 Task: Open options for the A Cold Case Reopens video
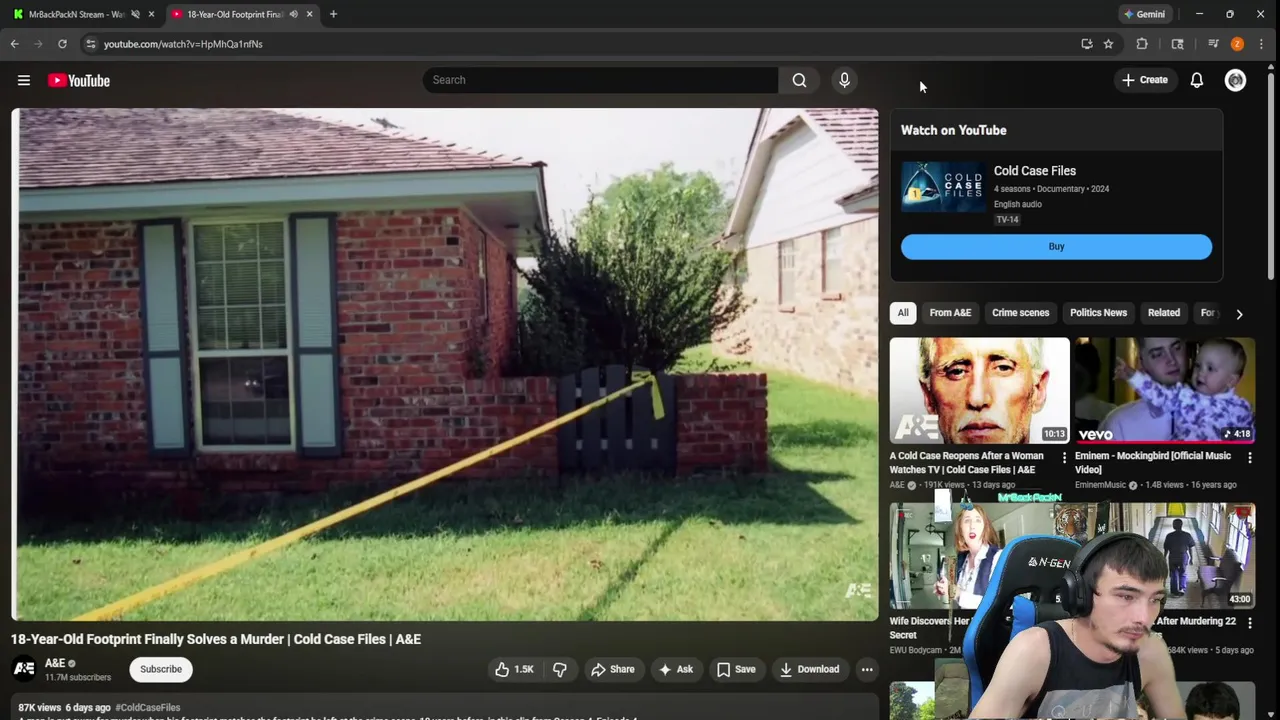pos(1064,457)
